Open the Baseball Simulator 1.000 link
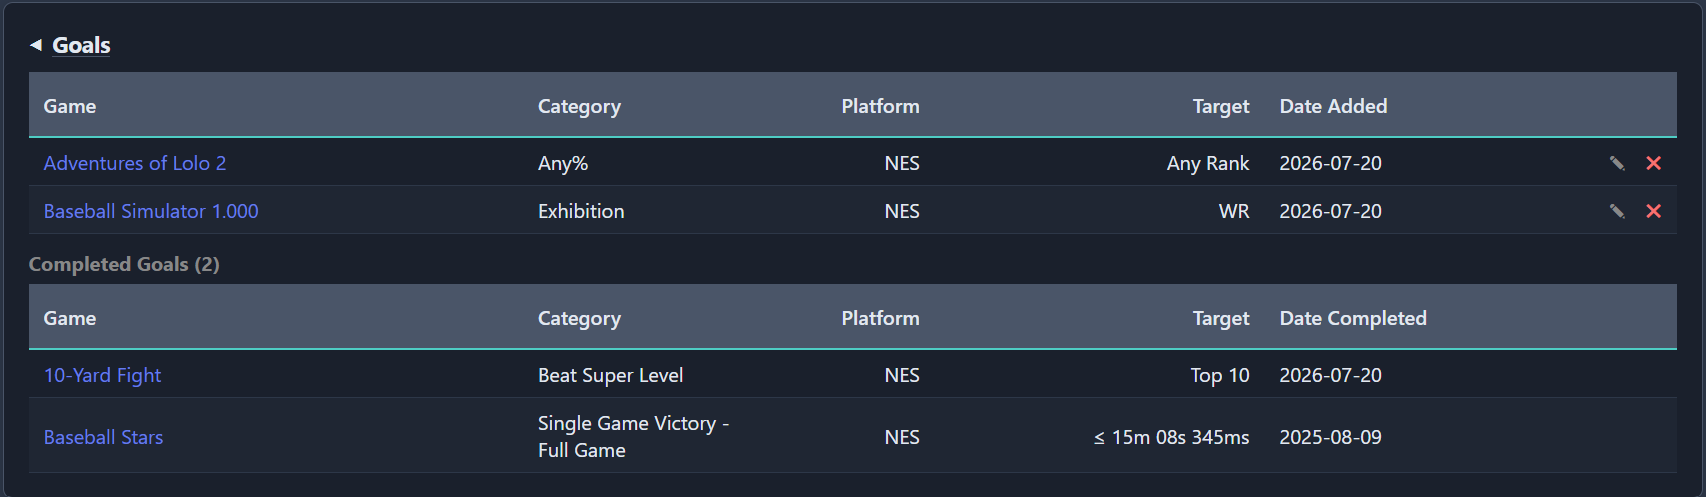Screen dimensions: 1706x497 tap(151, 211)
